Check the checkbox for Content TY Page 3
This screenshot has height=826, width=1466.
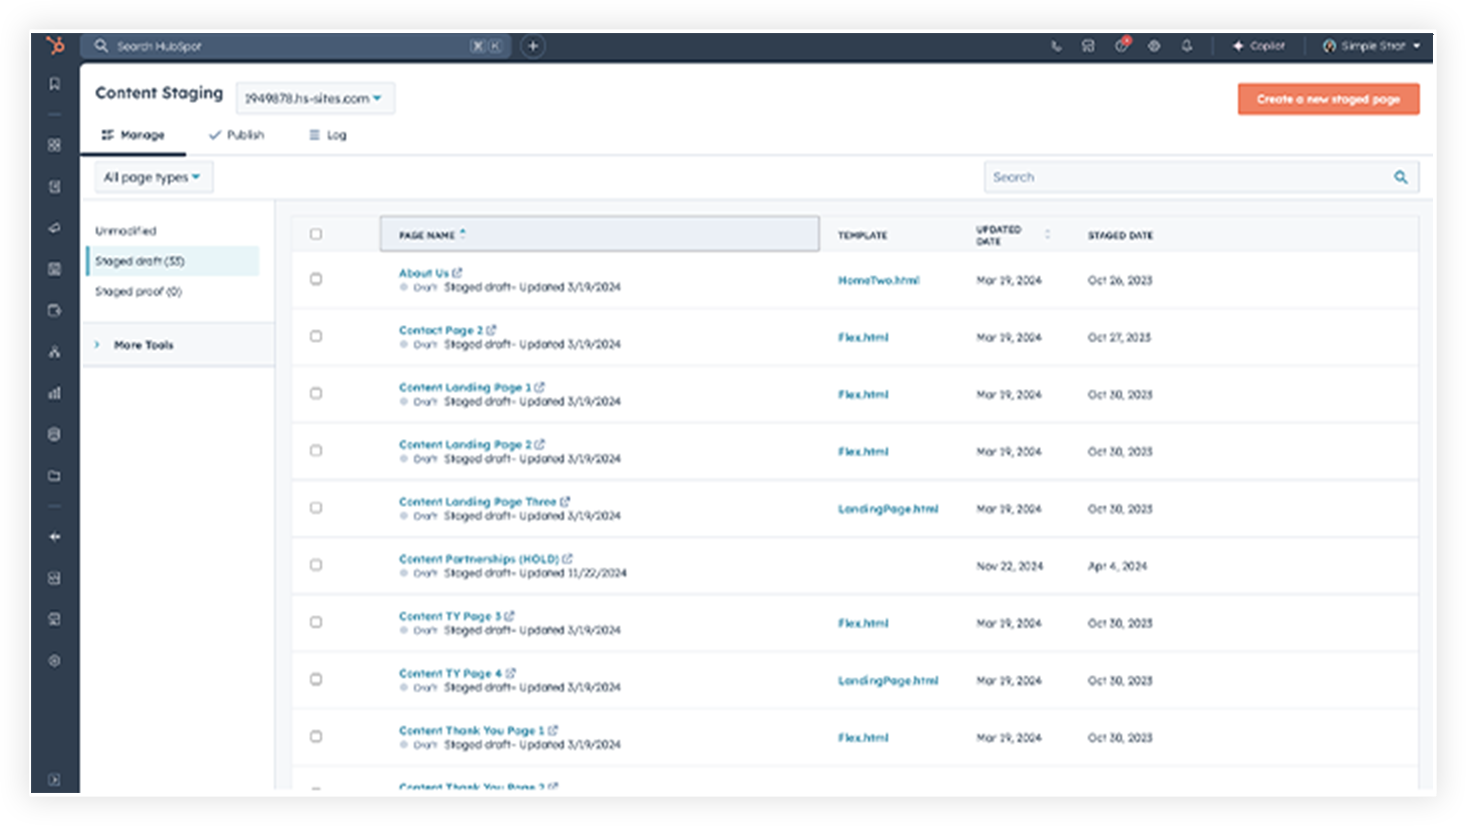click(x=316, y=621)
